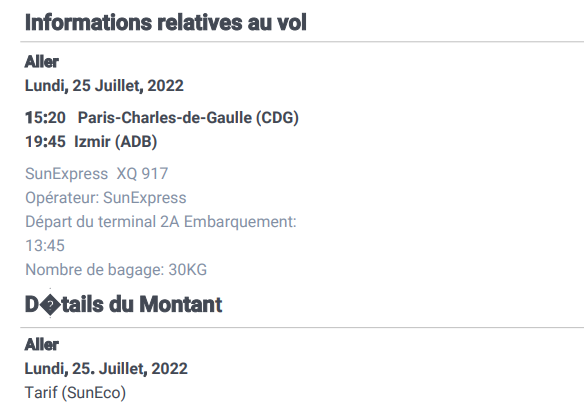Select boarding time 13:45
The width and height of the screenshot is (584, 415).
[x=45, y=246]
